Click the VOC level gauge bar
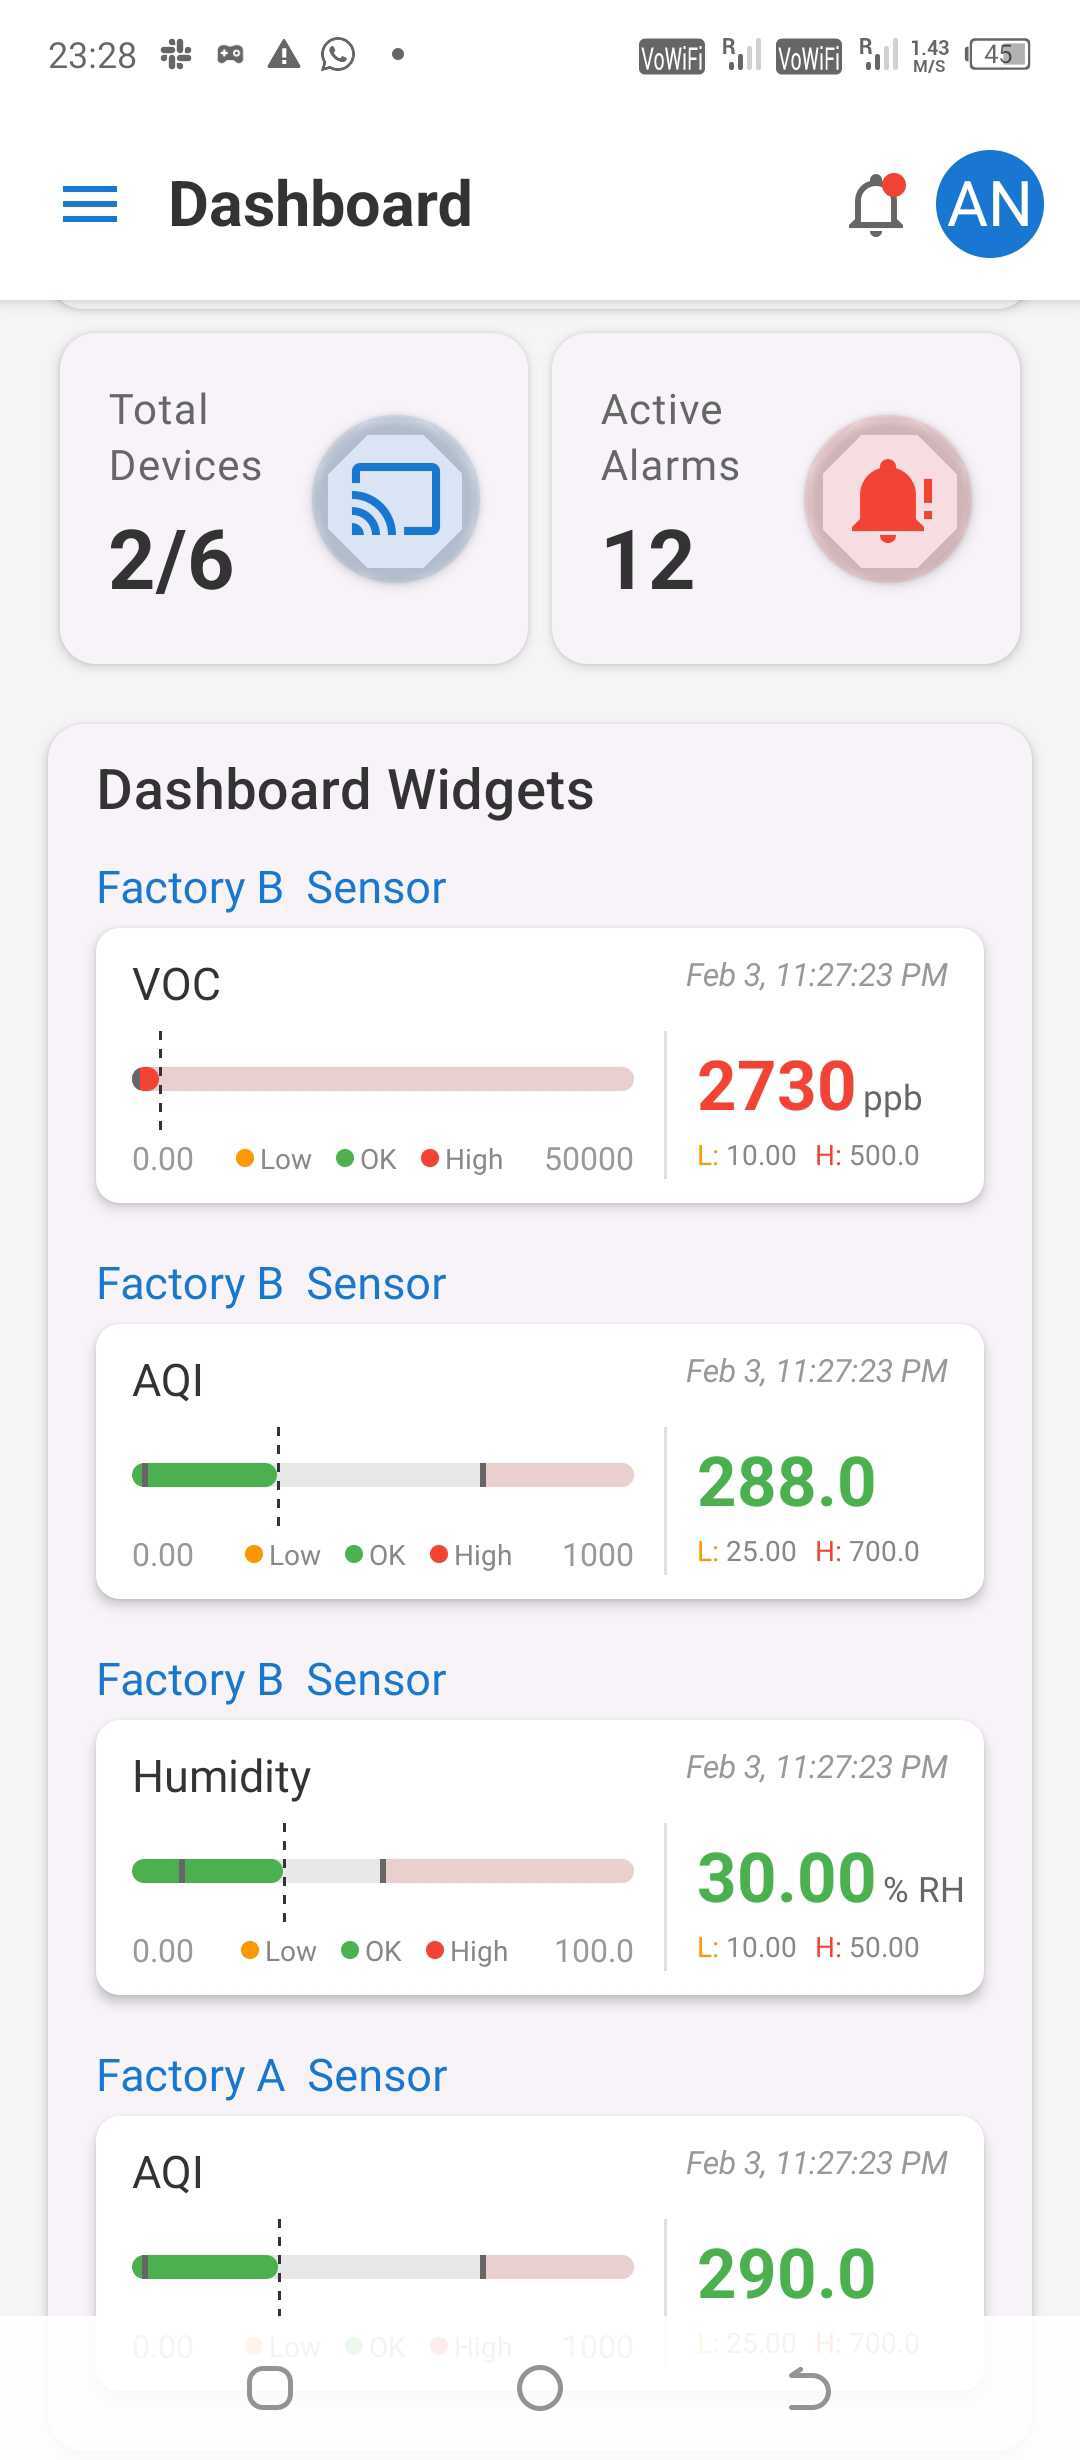This screenshot has width=1080, height=2460. [x=383, y=1079]
